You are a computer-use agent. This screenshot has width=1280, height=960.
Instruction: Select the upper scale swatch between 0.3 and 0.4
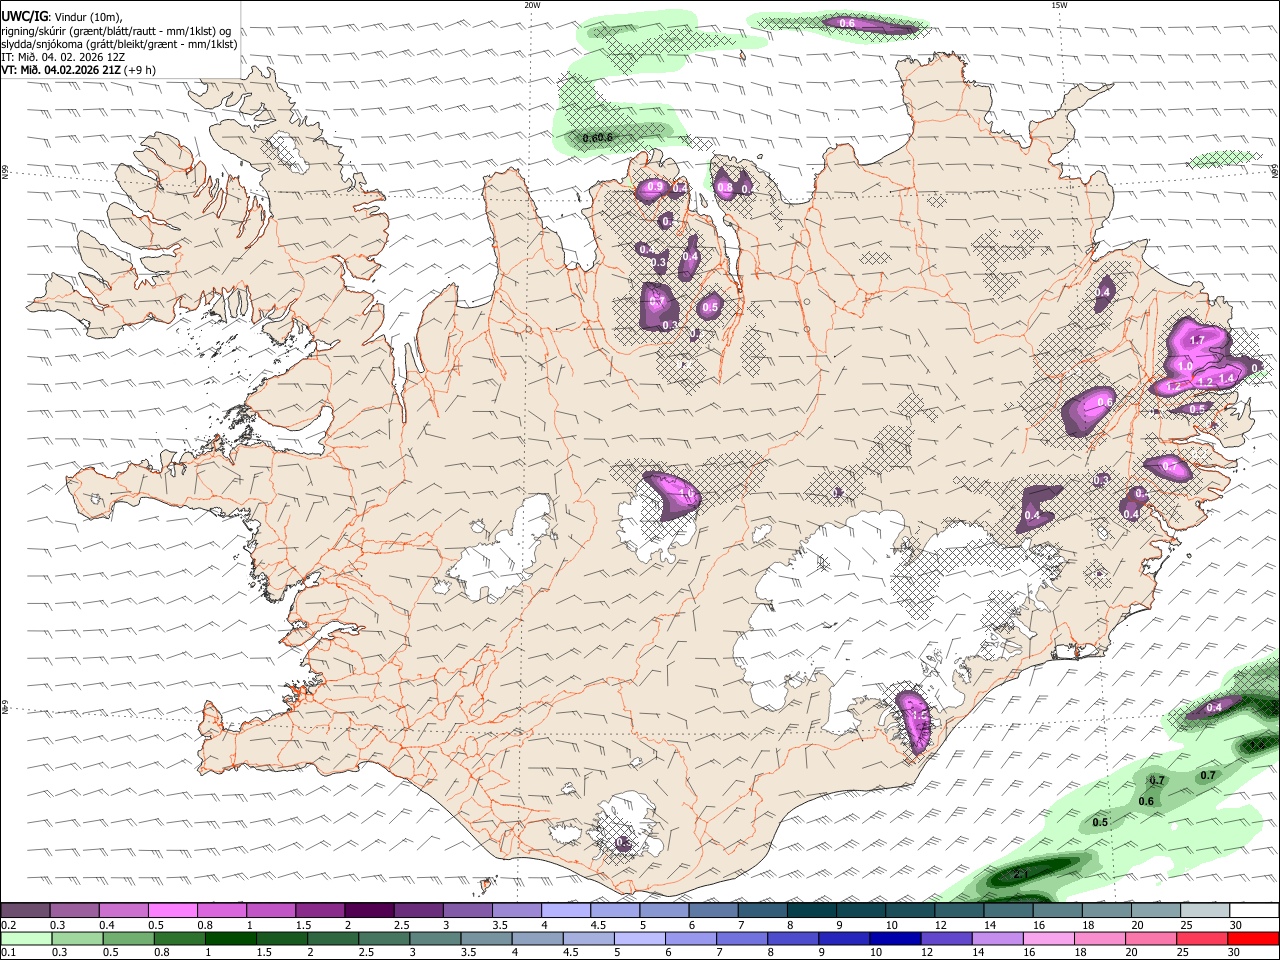[74, 911]
